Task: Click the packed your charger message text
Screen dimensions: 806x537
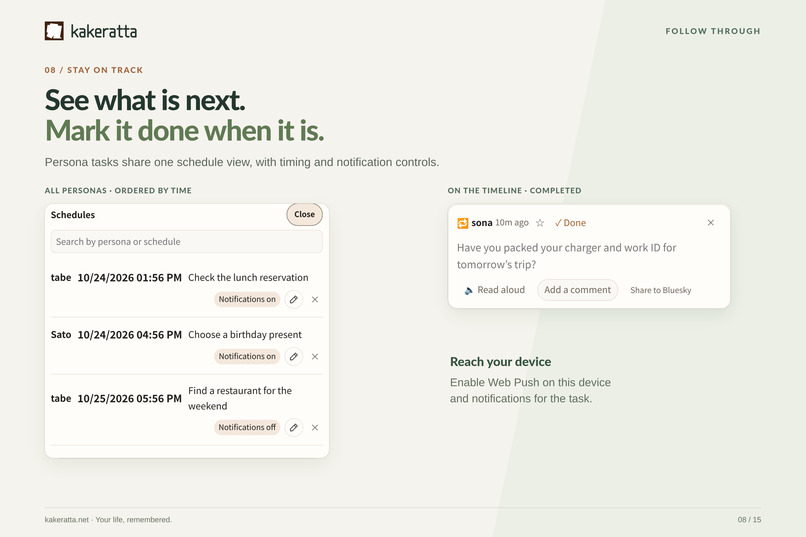Action: tap(566, 256)
